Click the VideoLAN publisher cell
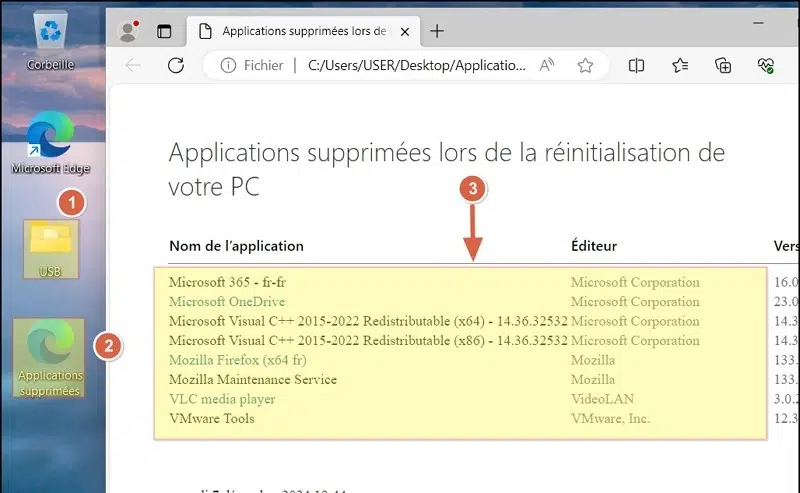800x493 pixels. (602, 399)
